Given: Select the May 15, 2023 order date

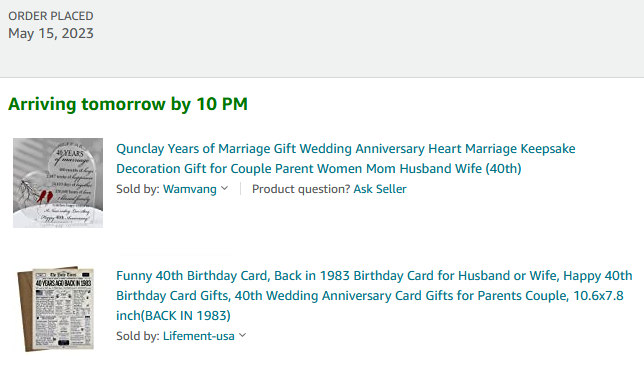Looking at the screenshot, I should pos(51,33).
